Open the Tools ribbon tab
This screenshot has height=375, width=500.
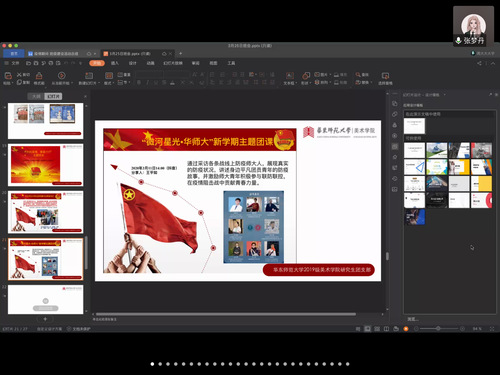click(231, 63)
